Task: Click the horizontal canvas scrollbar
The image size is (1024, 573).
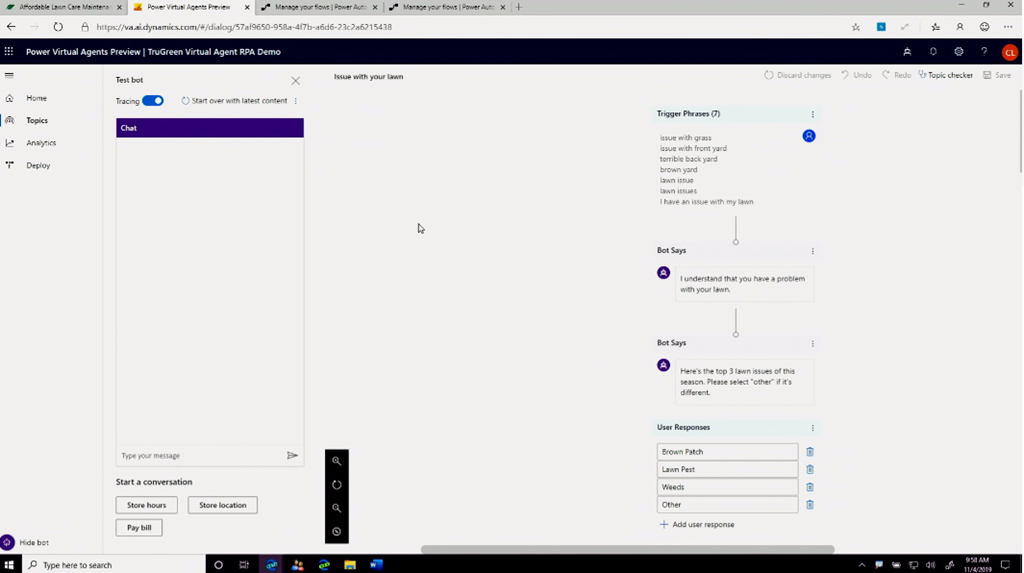Action: [x=627, y=549]
